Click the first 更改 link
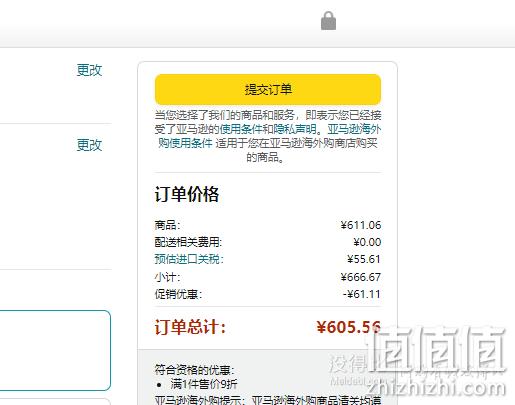Screen dimensions: 515x405 (x=89, y=70)
